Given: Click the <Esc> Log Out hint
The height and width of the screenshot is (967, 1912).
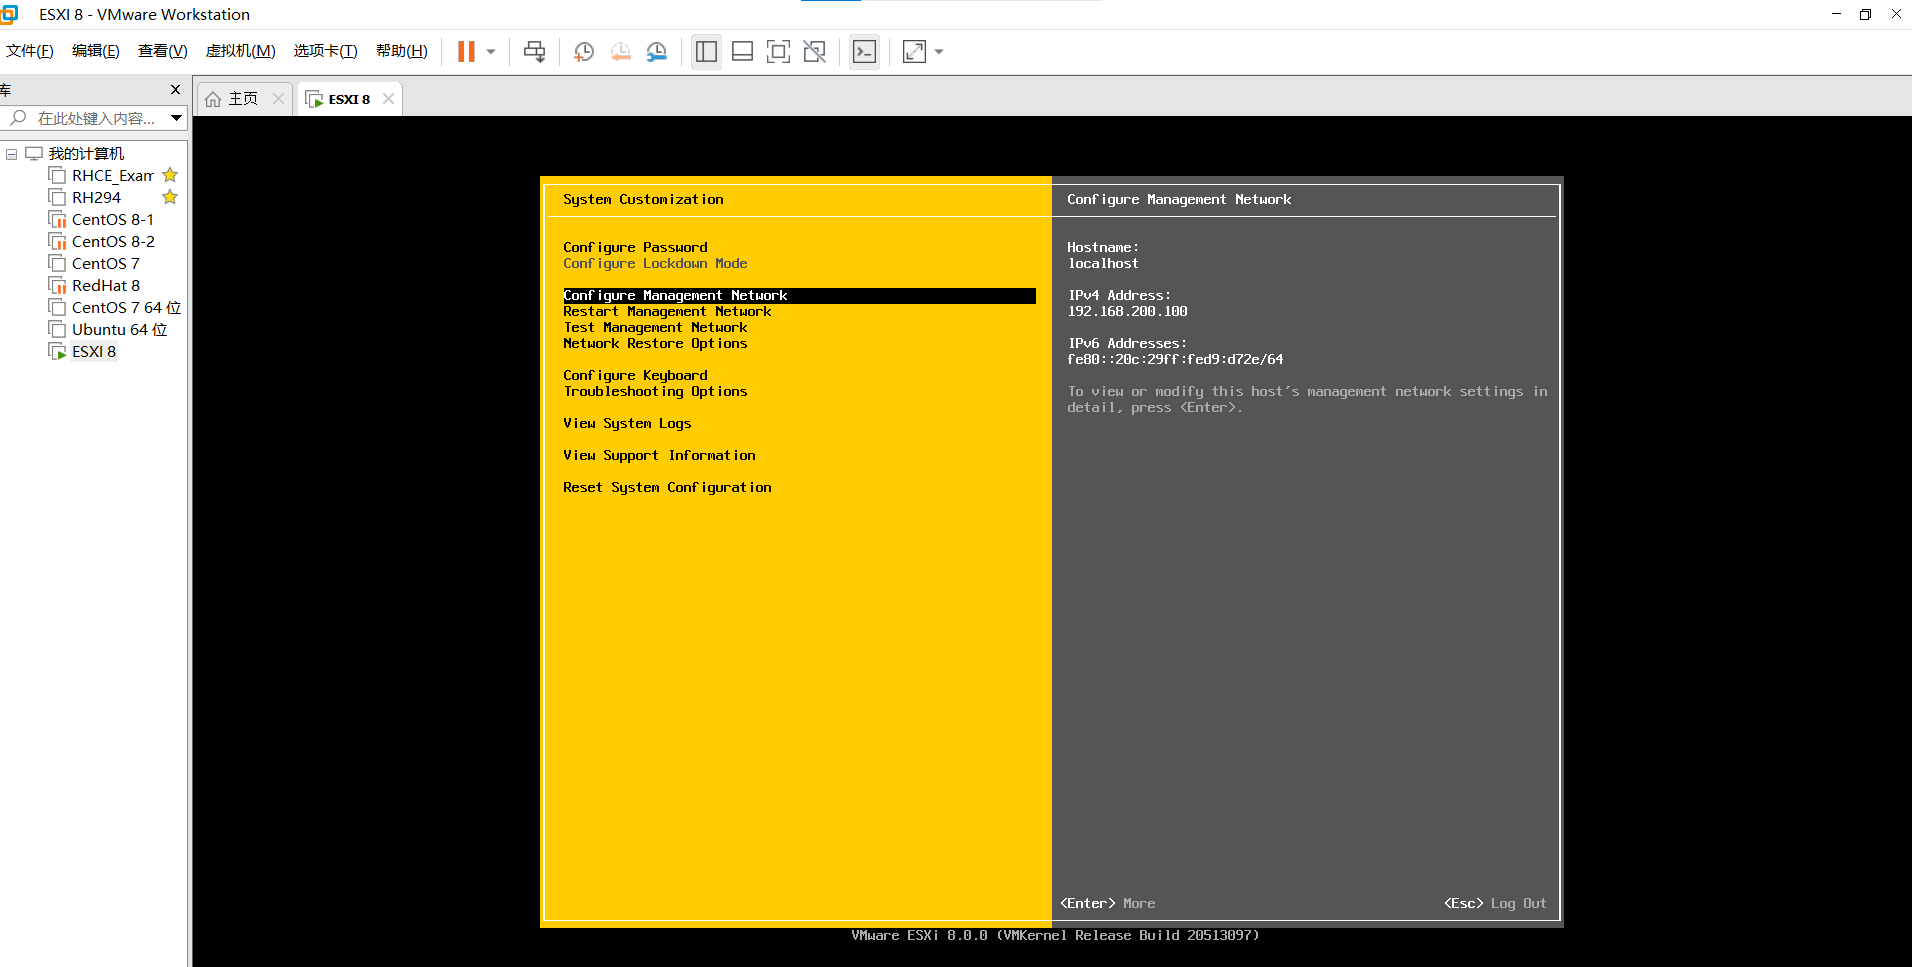Looking at the screenshot, I should tap(1495, 903).
